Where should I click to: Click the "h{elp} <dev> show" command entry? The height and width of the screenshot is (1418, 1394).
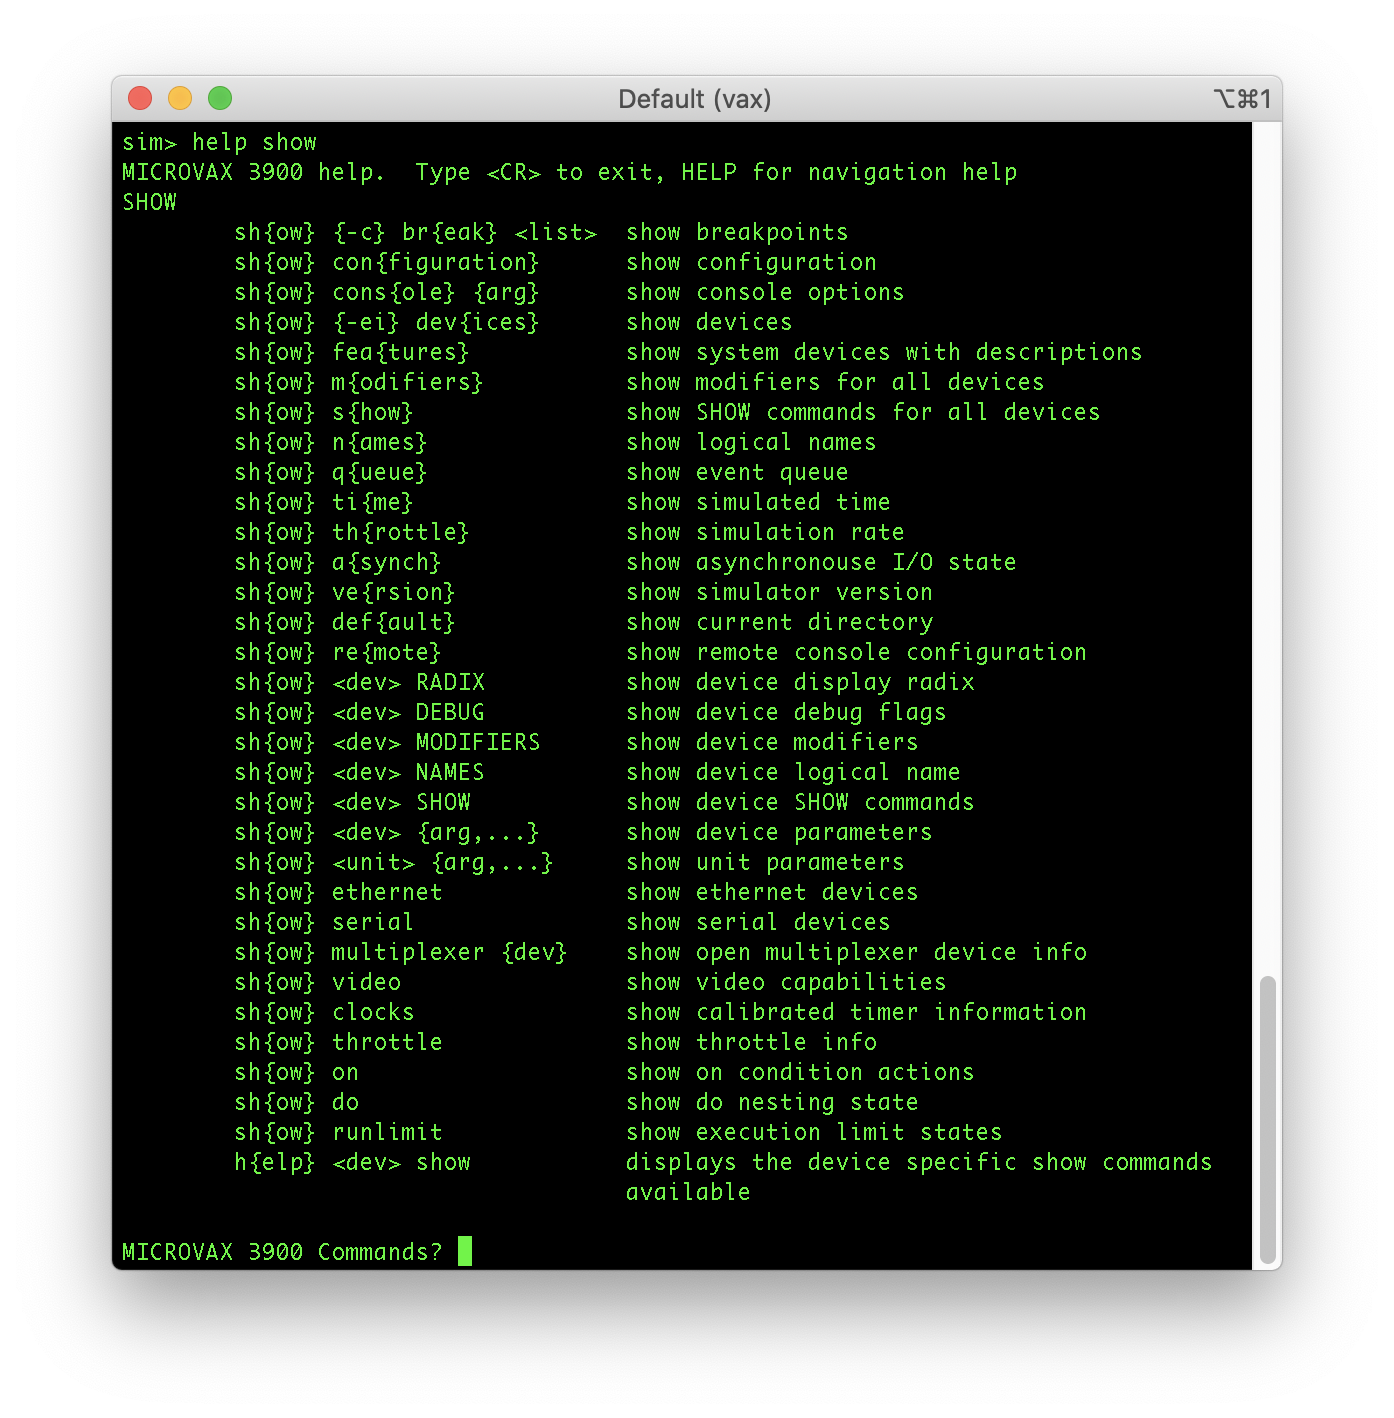point(352,1162)
